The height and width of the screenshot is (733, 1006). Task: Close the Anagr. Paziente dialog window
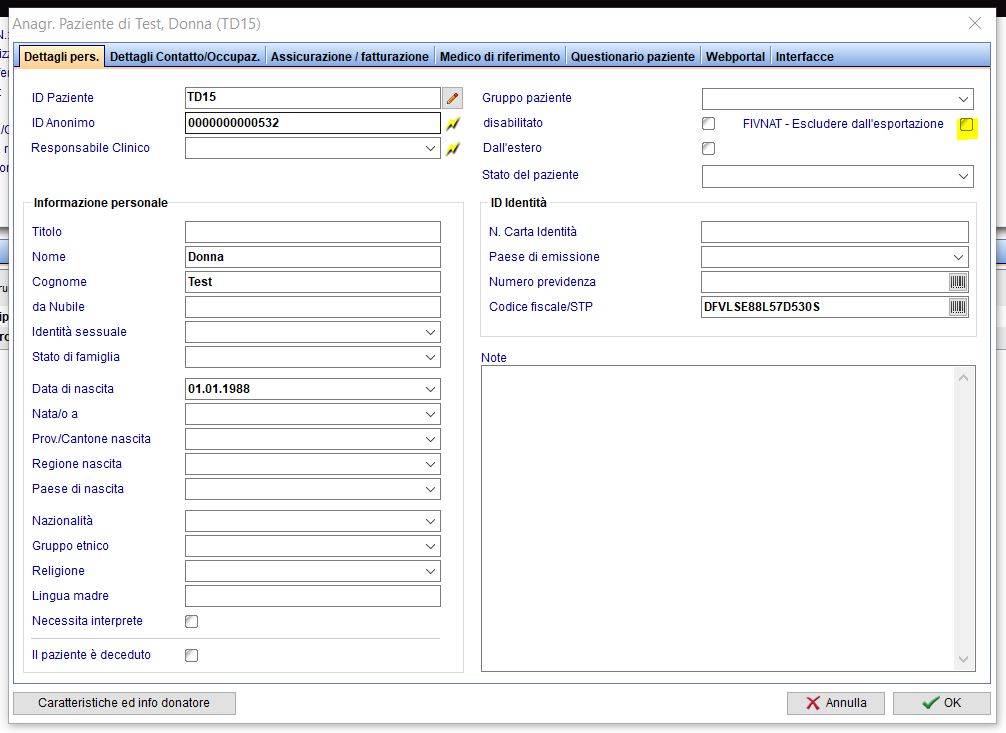coord(975,23)
